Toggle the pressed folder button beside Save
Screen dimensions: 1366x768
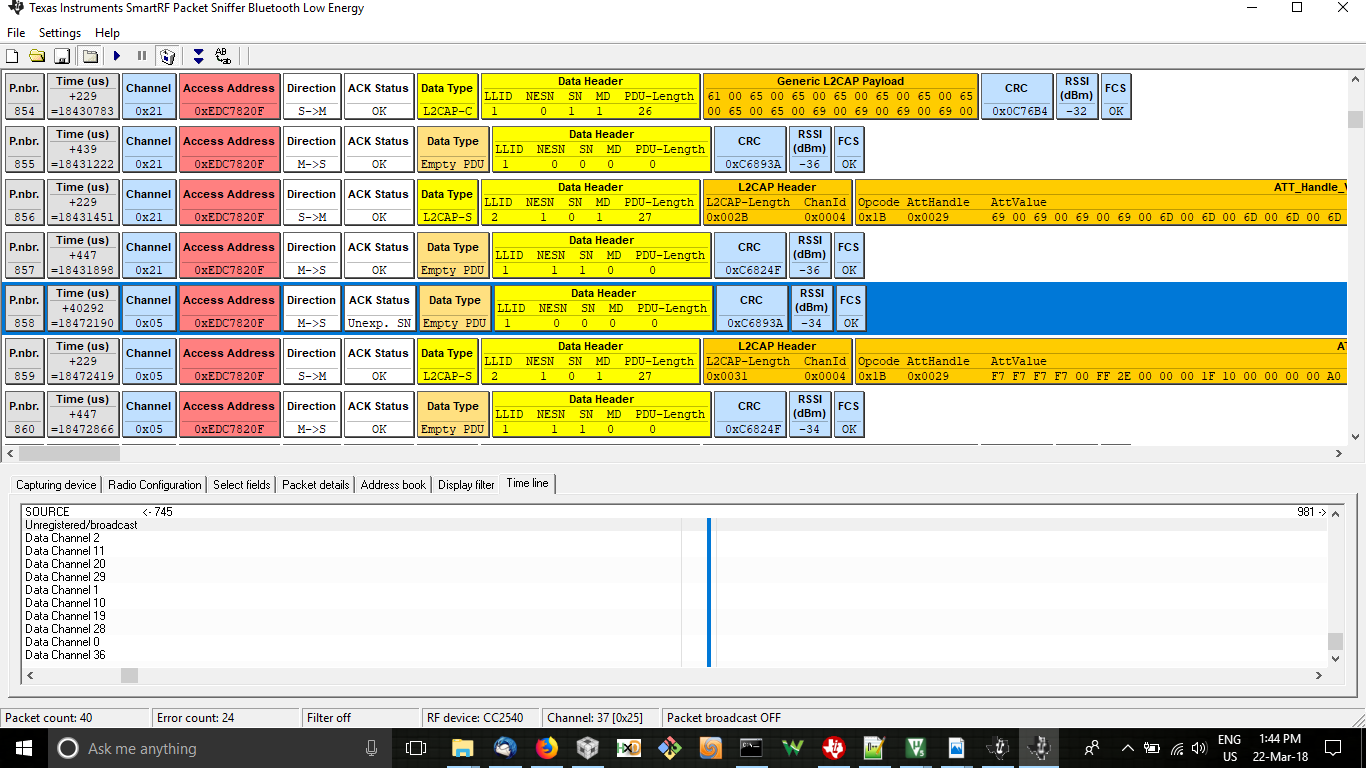tap(90, 56)
